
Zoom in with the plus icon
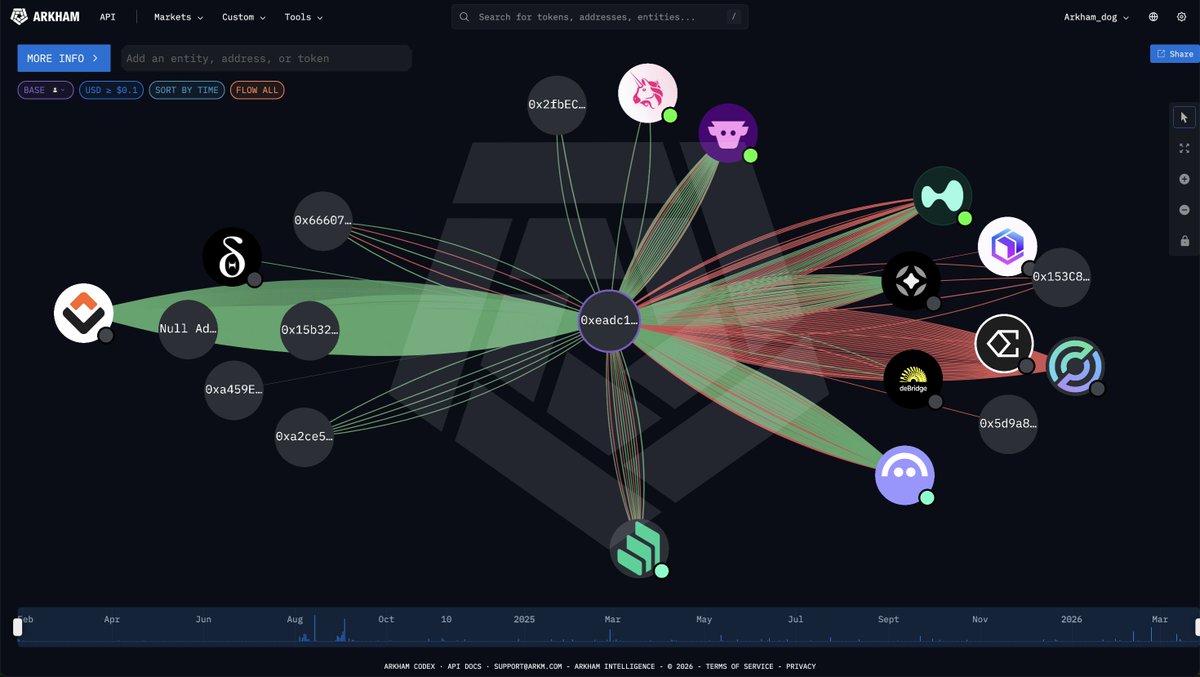click(1184, 179)
